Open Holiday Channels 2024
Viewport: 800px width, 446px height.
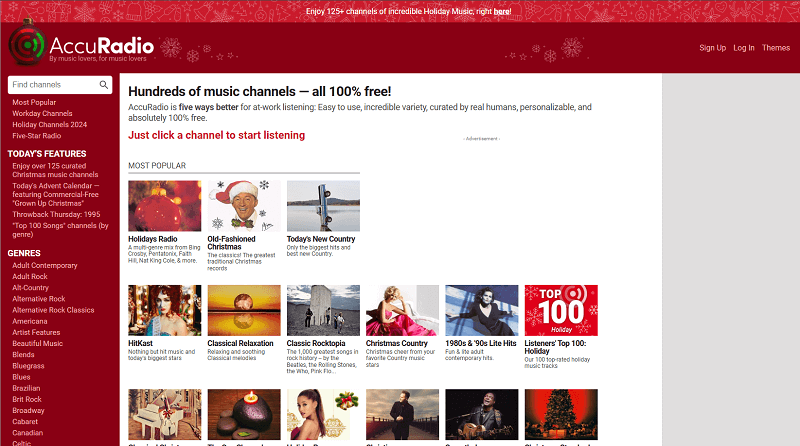tap(49, 125)
